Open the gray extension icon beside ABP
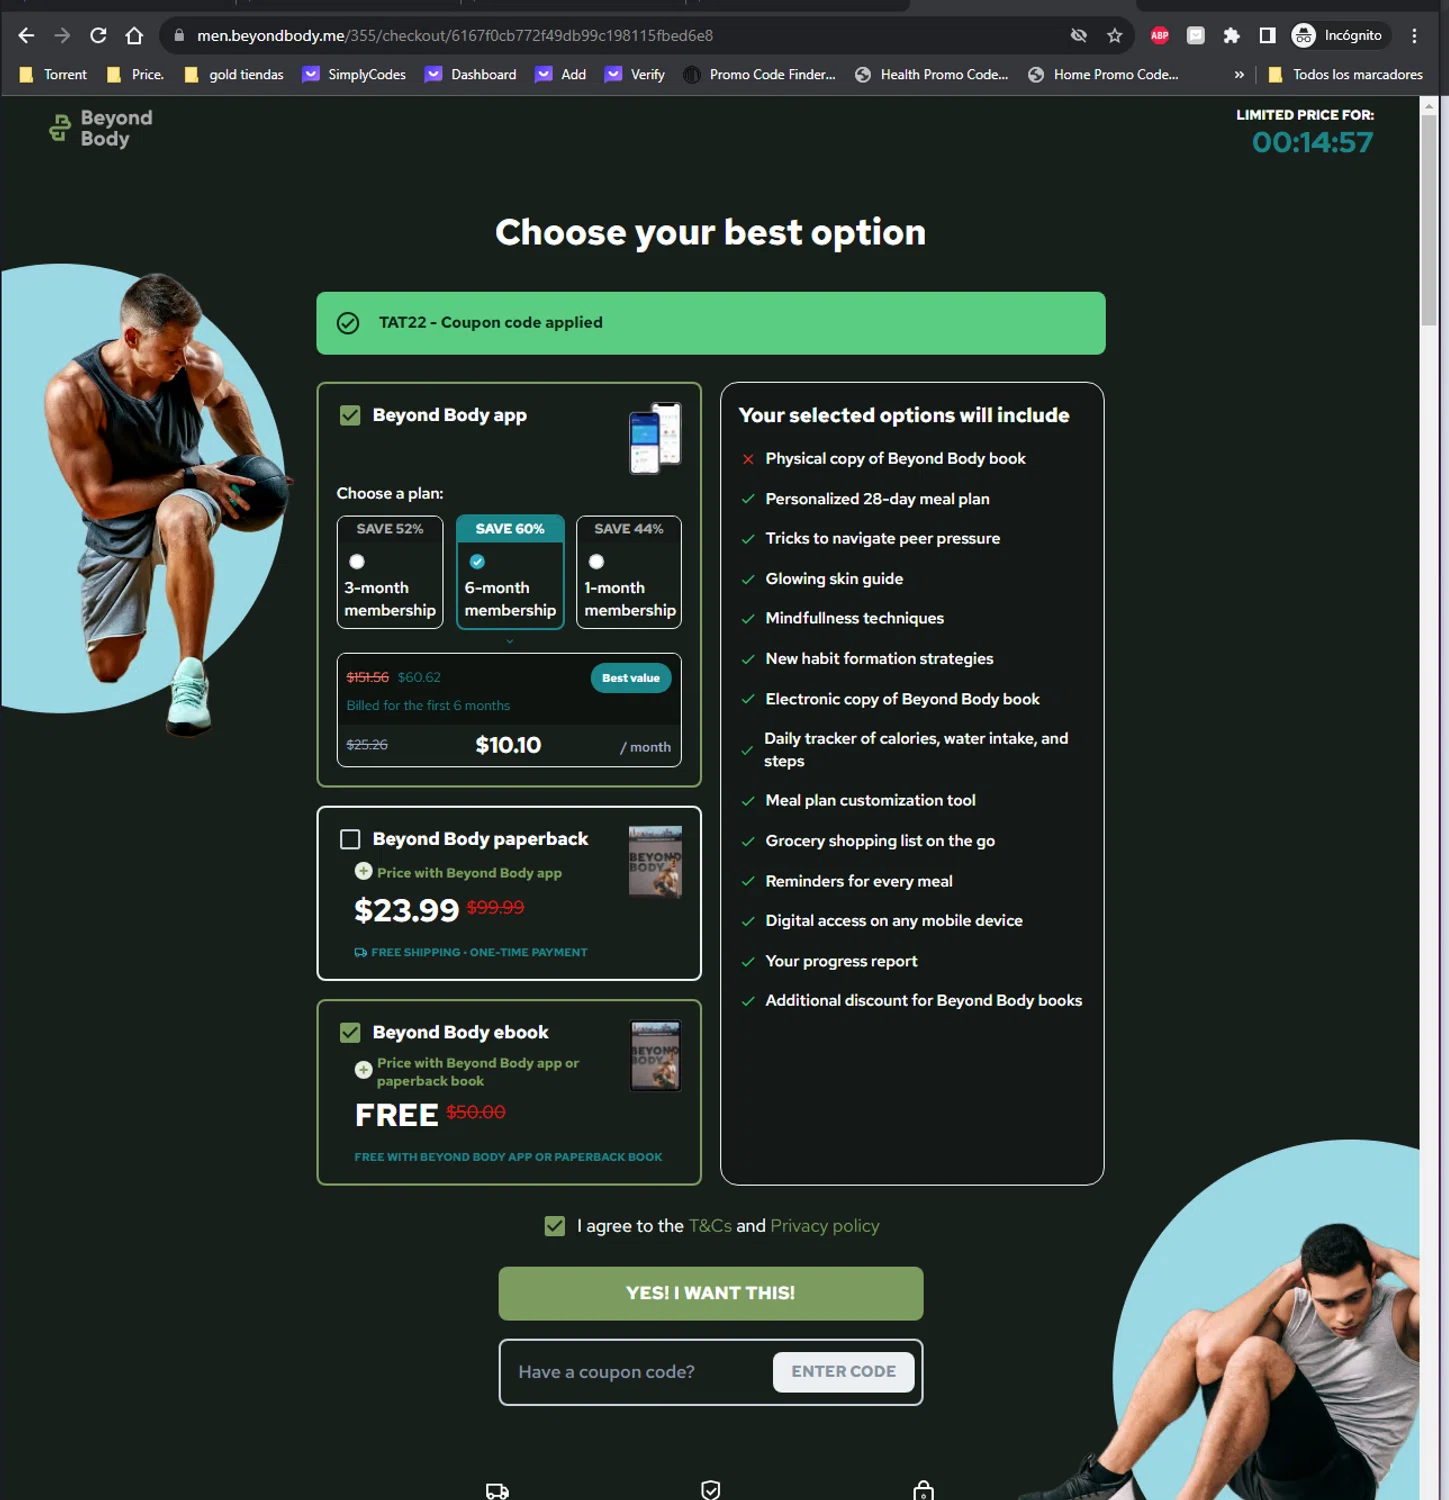This screenshot has width=1449, height=1500. coord(1195,36)
